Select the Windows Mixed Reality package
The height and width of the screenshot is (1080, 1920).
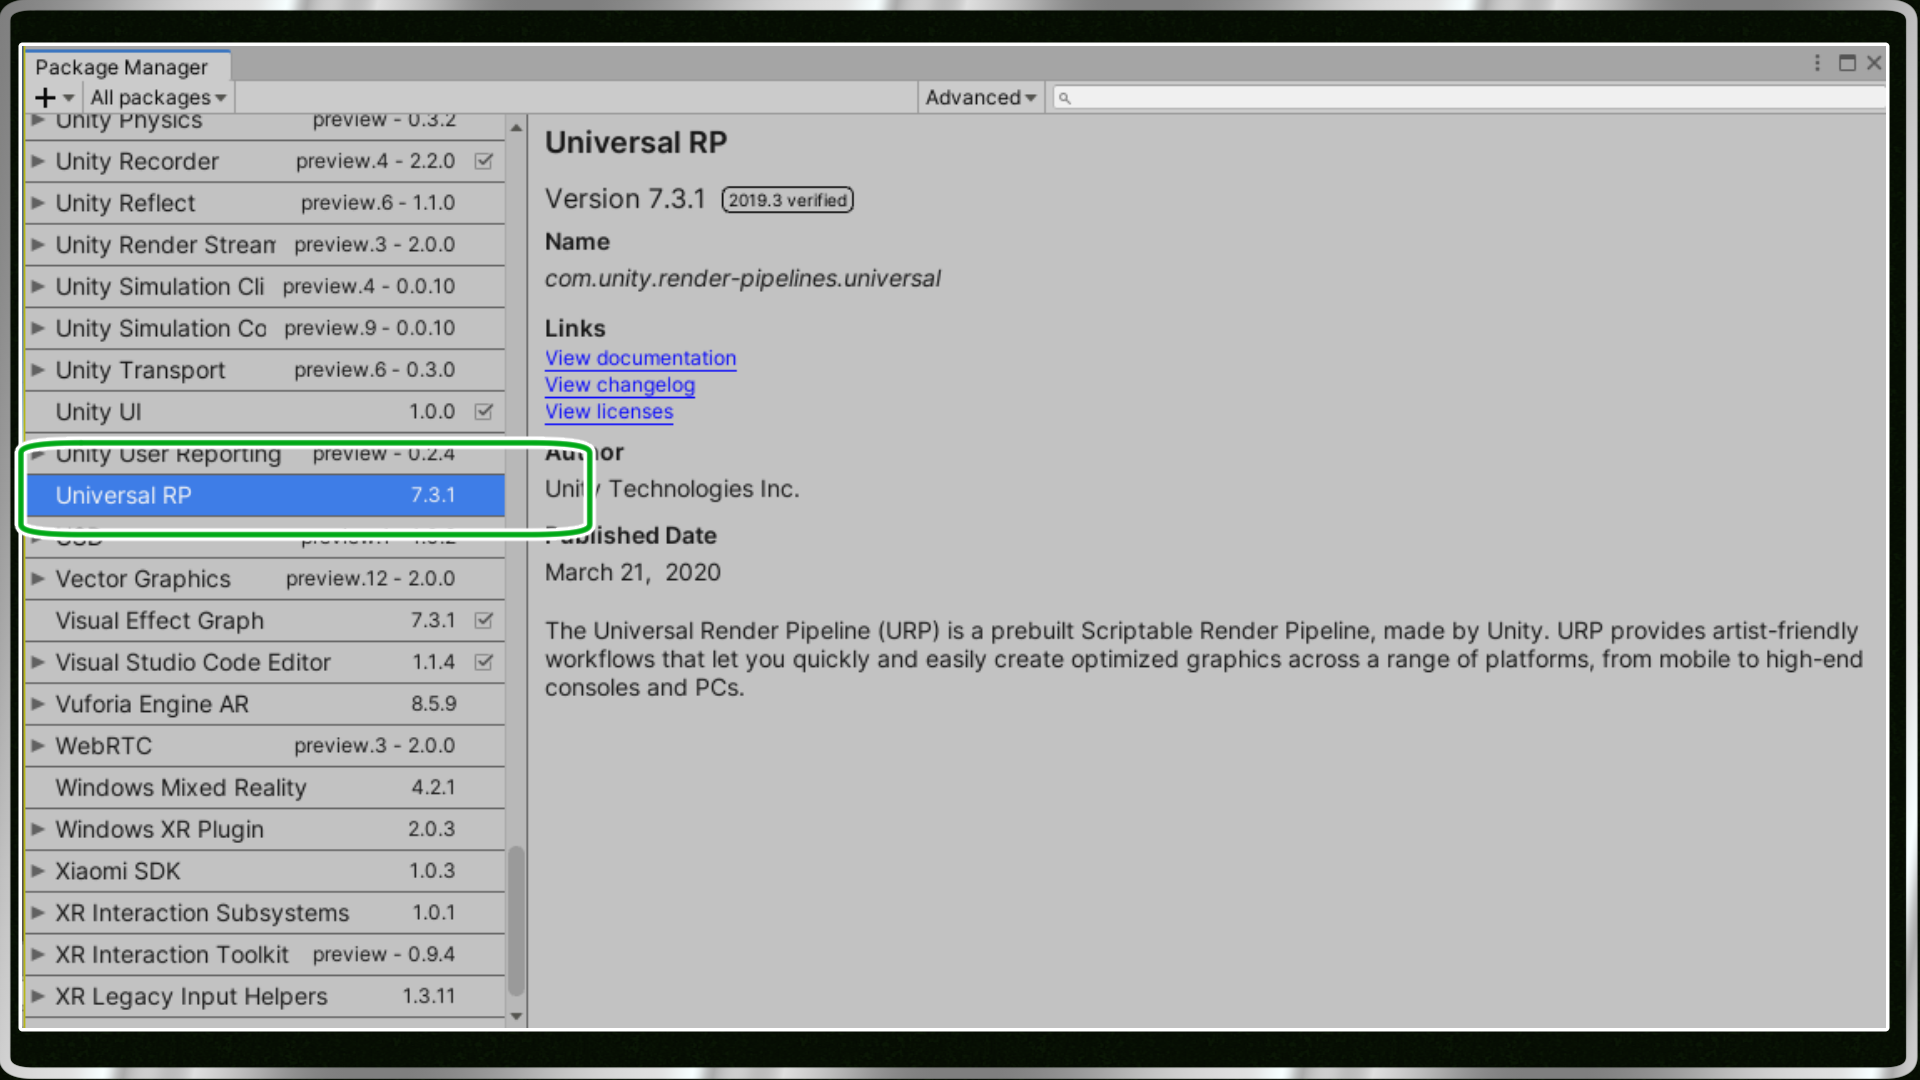265,788
